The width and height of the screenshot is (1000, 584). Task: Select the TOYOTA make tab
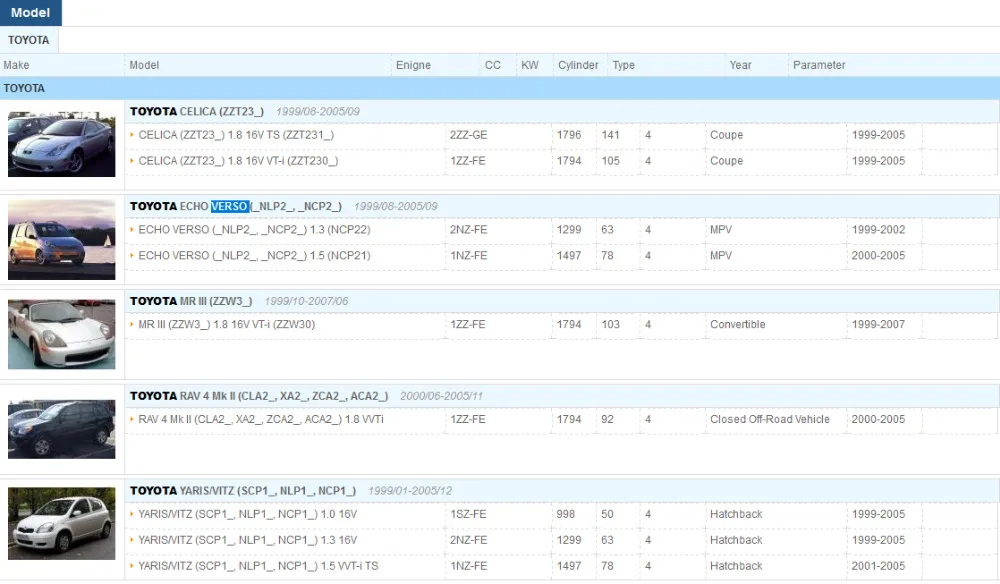[x=29, y=40]
